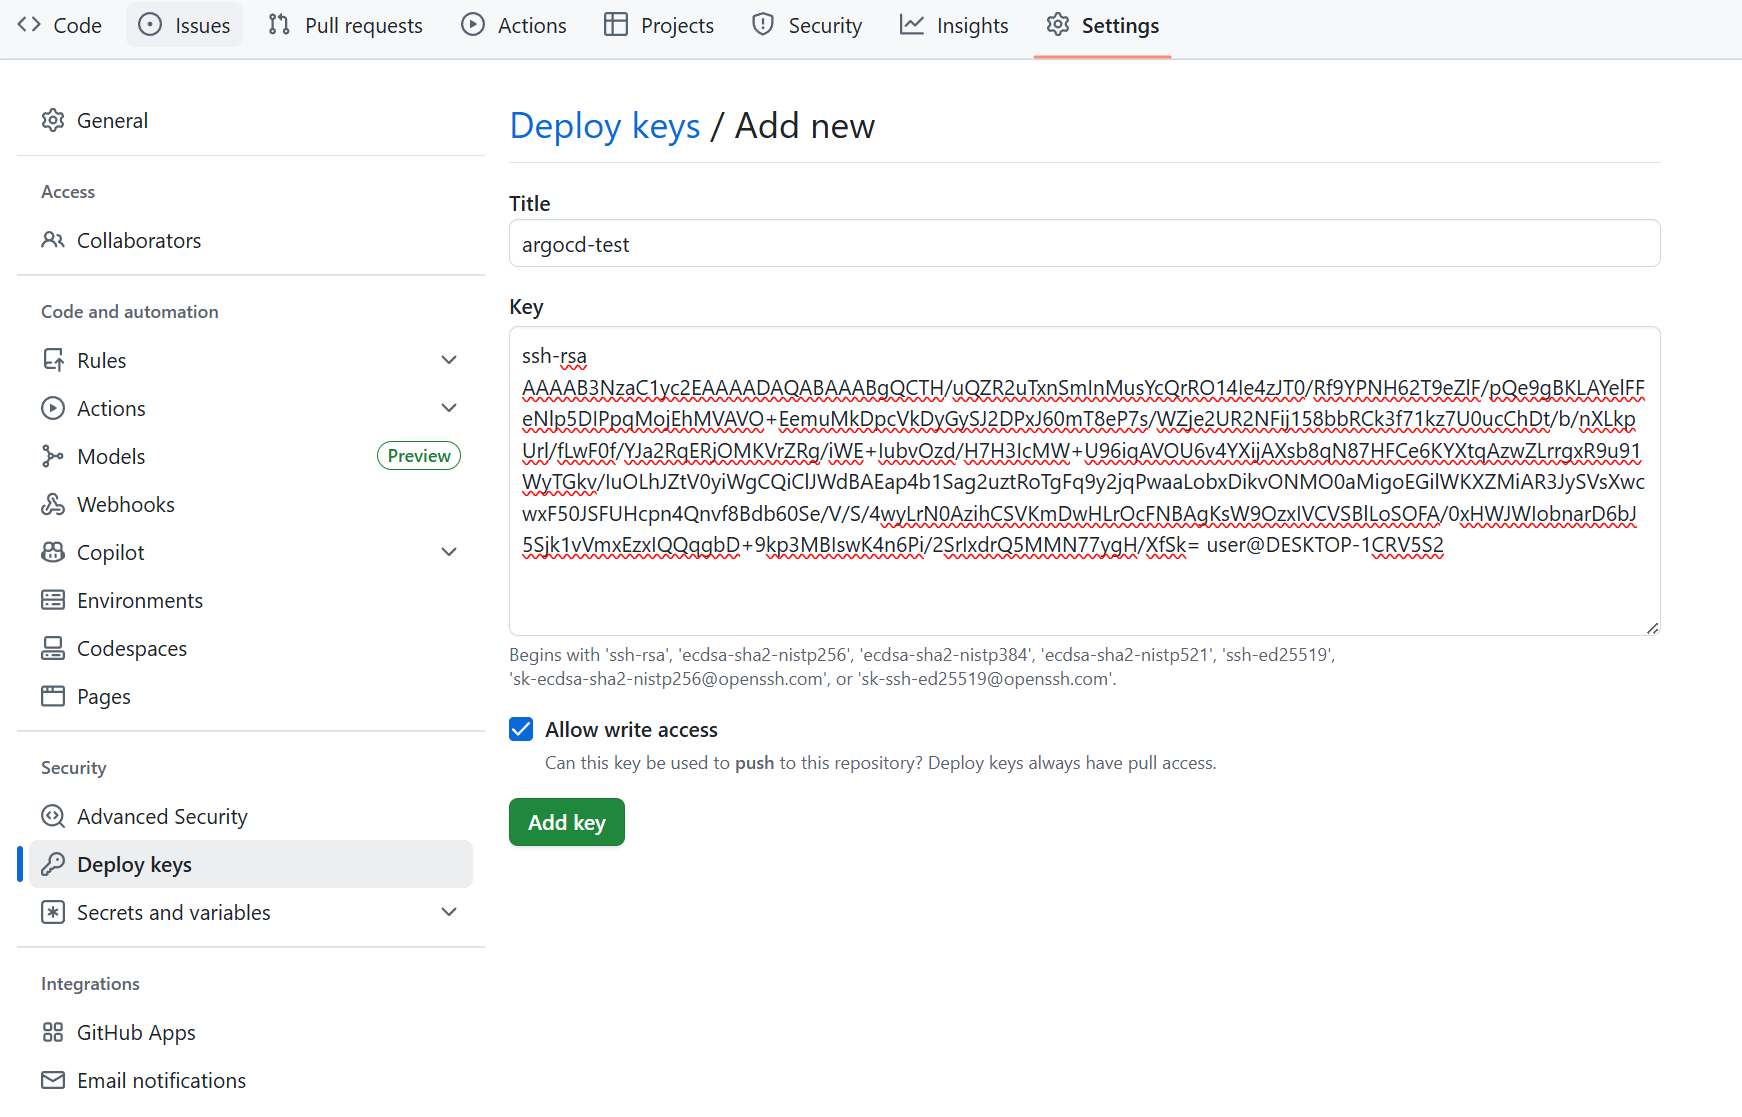Click the Add key button
Image resolution: width=1742 pixels, height=1117 pixels.
pos(567,822)
